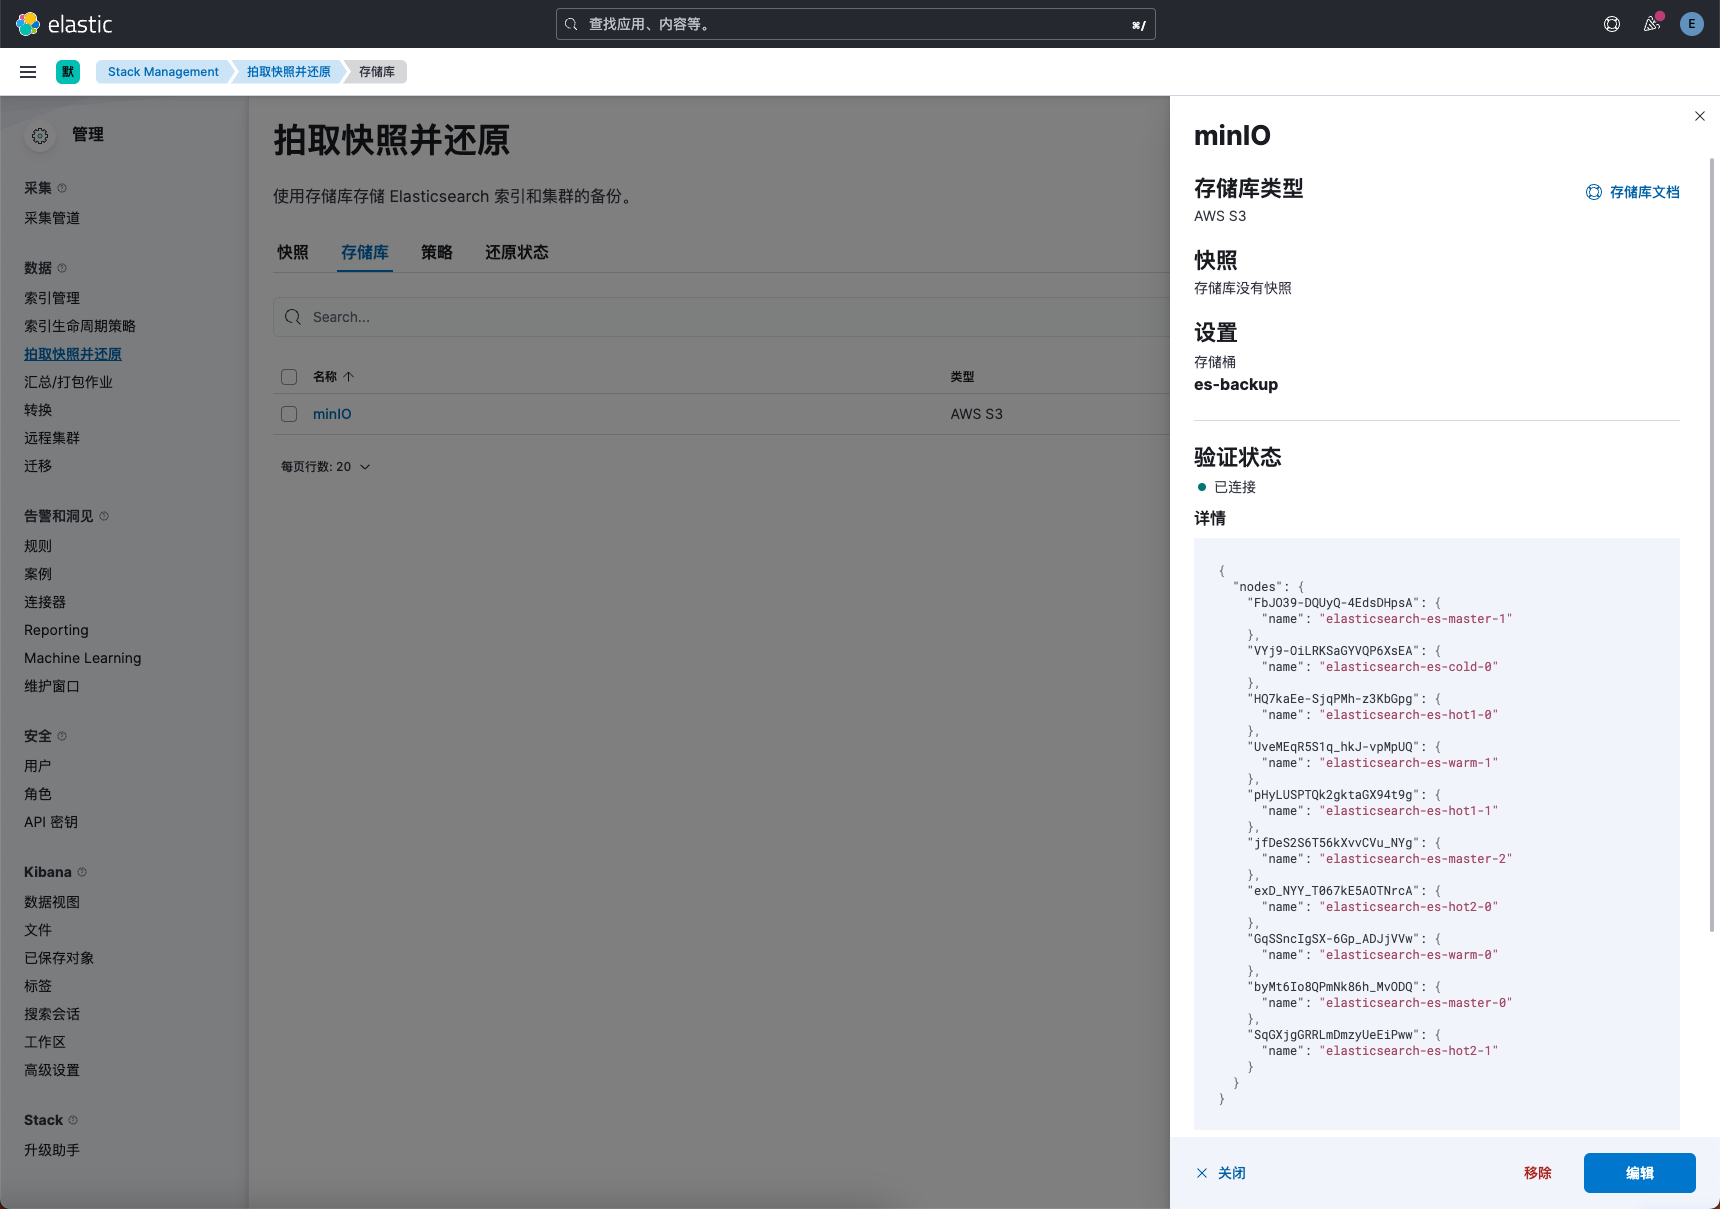Open 规则 in the sidebar
Image resolution: width=1720 pixels, height=1209 pixels.
pyautogui.click(x=38, y=546)
